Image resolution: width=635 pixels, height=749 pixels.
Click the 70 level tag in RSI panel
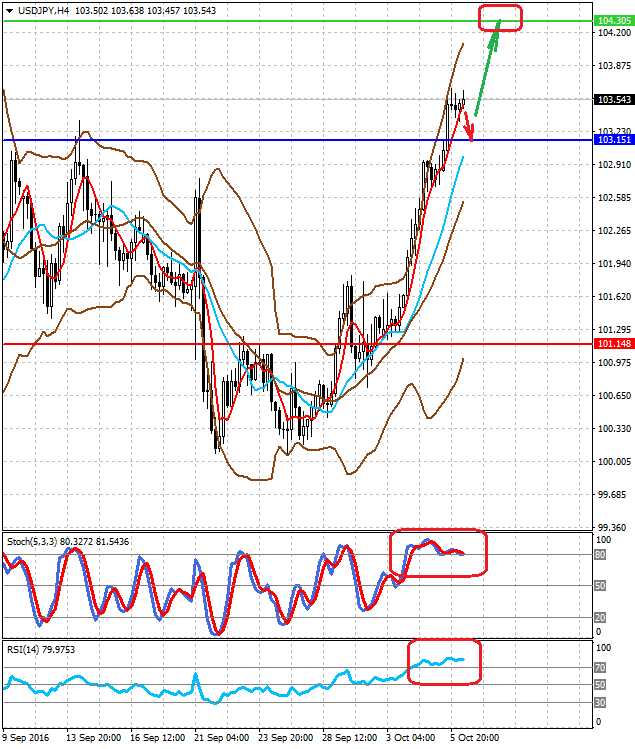tap(600, 667)
